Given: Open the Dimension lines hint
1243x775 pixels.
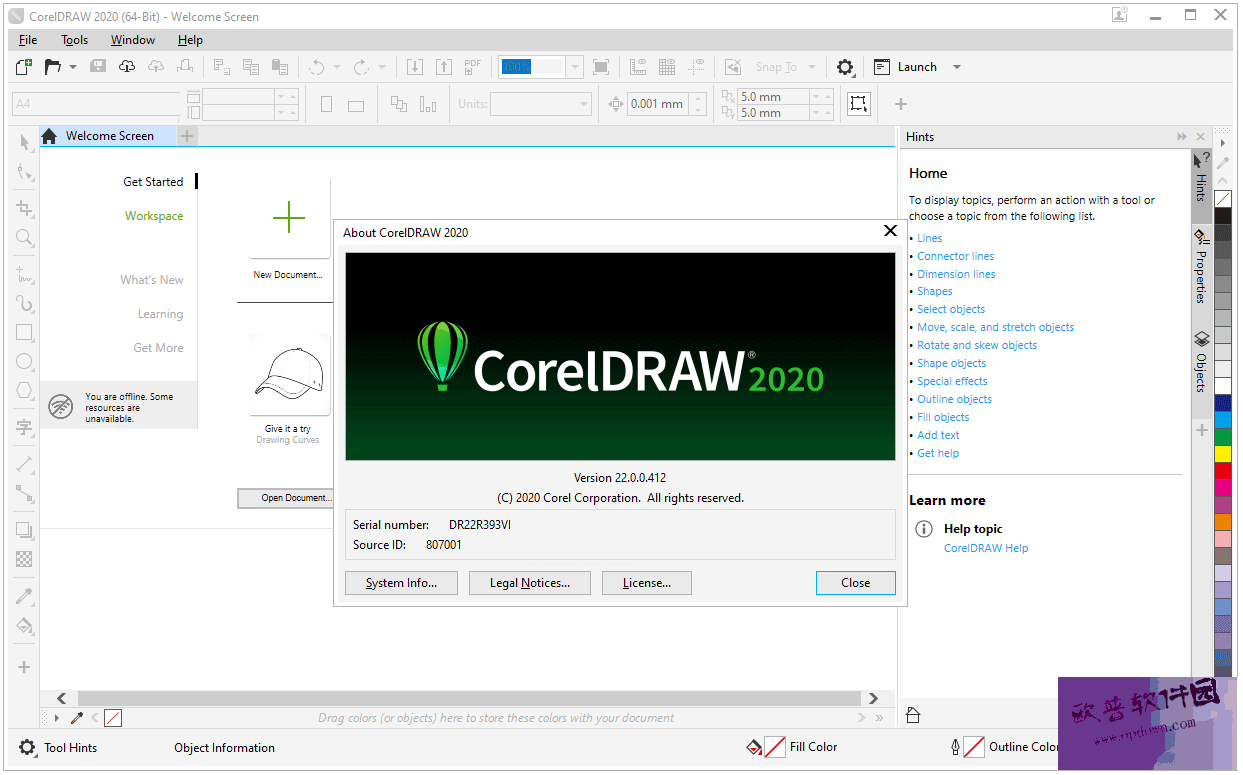Looking at the screenshot, I should [956, 274].
